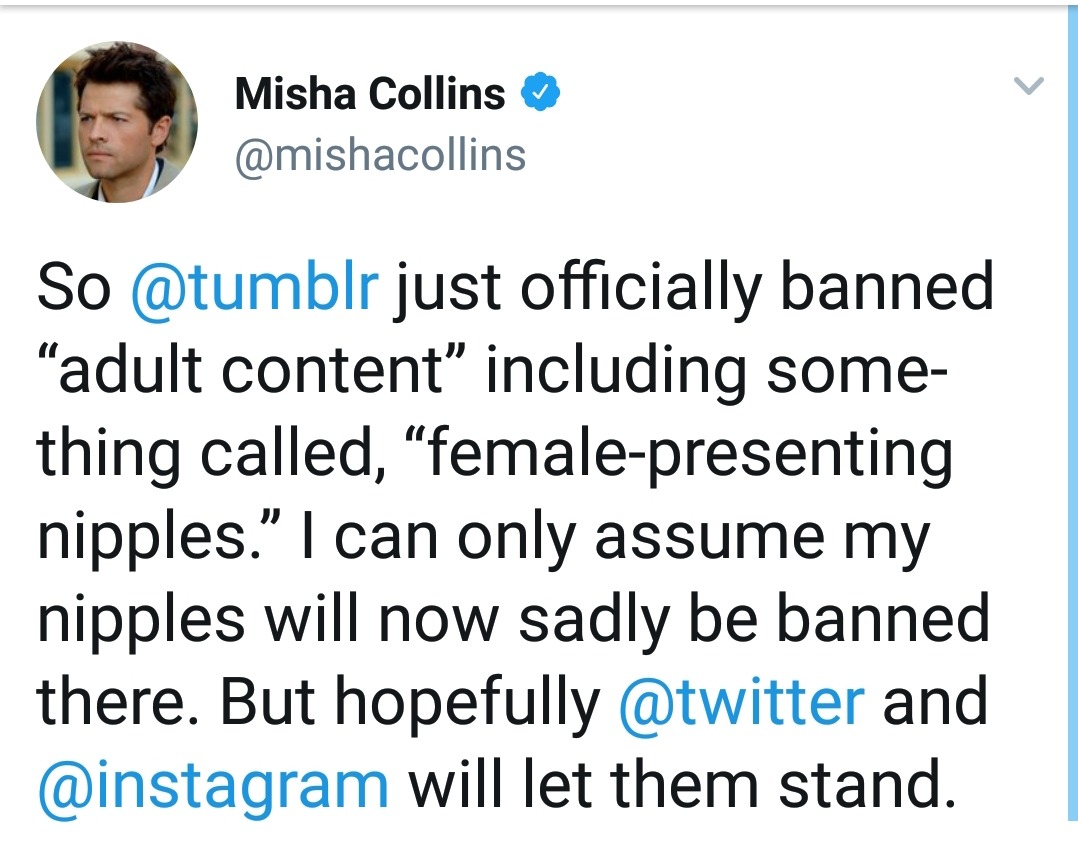Open the @twitter mention link
The image size is (1078, 856).
[x=742, y=702]
